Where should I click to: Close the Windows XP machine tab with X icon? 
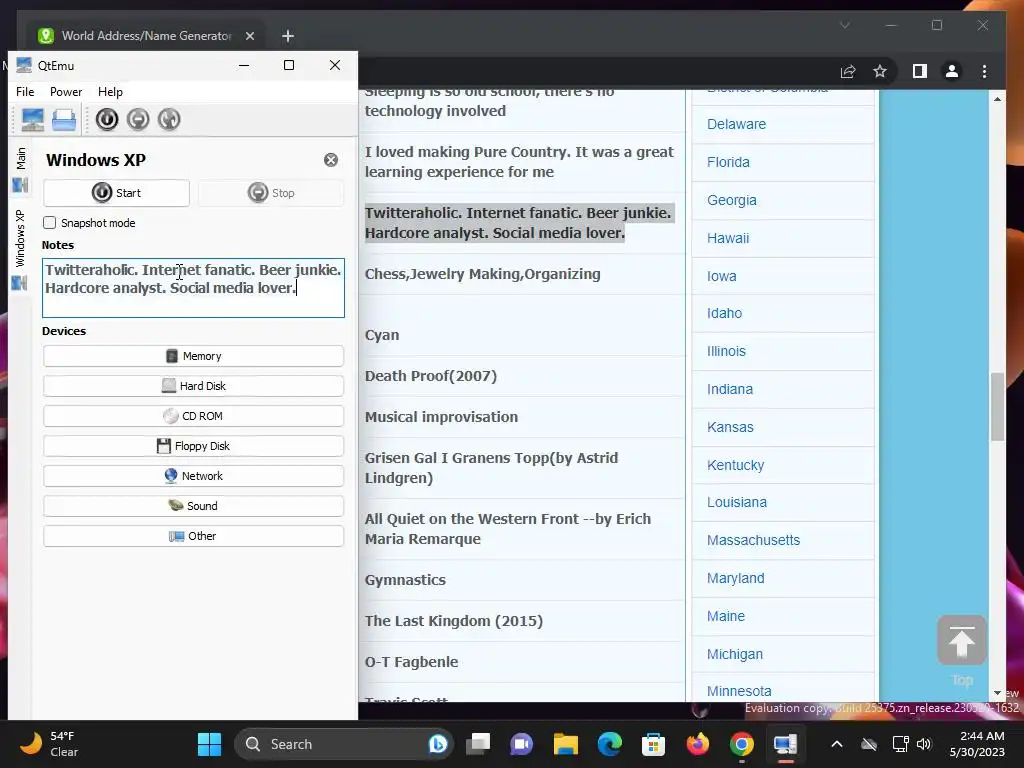point(331,160)
